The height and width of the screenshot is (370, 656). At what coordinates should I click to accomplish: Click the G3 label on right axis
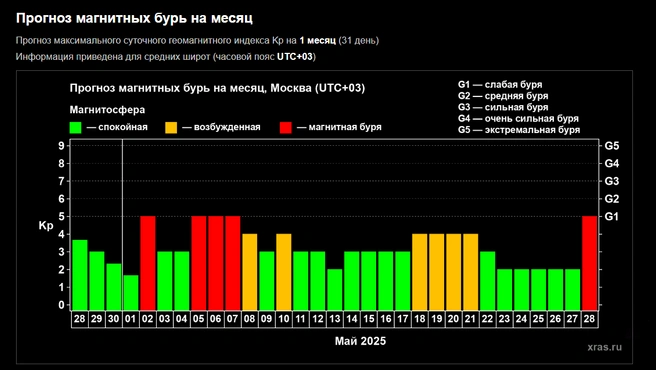point(612,181)
